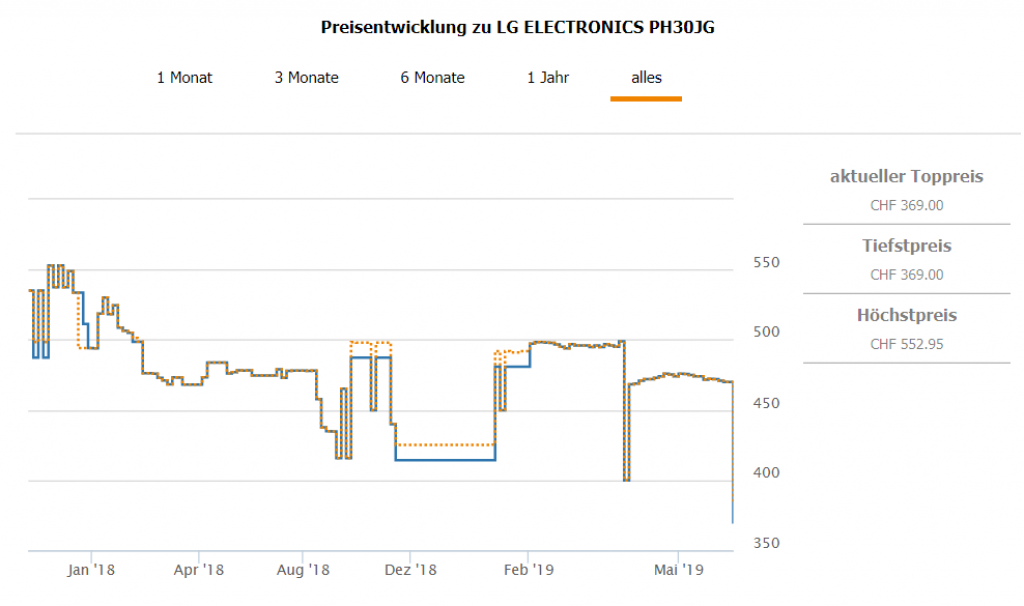The height and width of the screenshot is (606, 1024).
Task: Show the 6 Monate price history
Action: pyautogui.click(x=432, y=77)
